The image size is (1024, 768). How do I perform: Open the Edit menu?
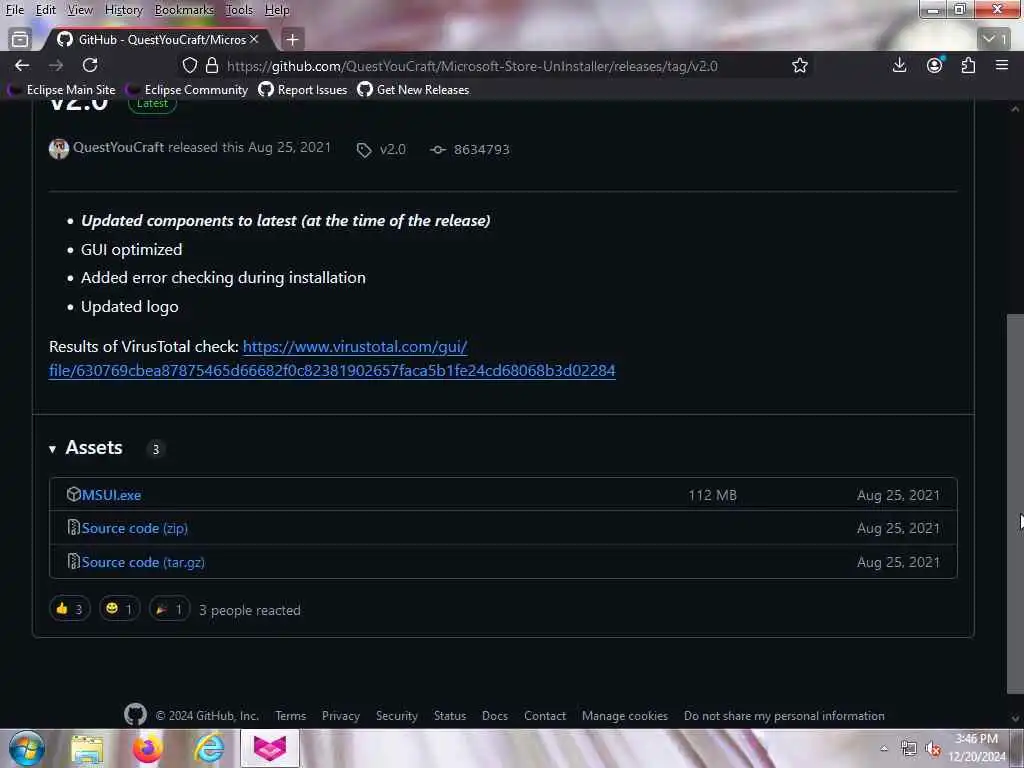(x=45, y=10)
